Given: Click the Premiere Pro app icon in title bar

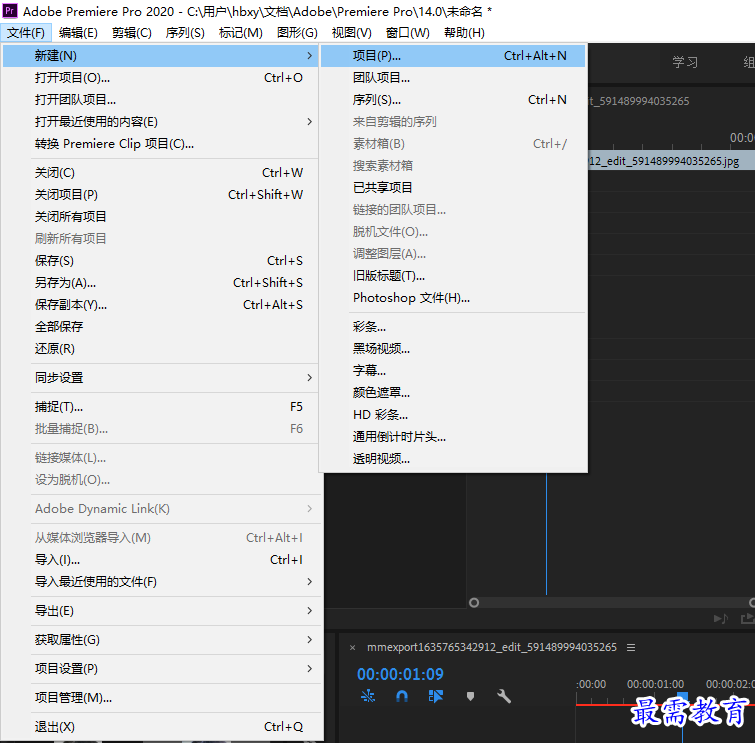Looking at the screenshot, I should [10, 11].
